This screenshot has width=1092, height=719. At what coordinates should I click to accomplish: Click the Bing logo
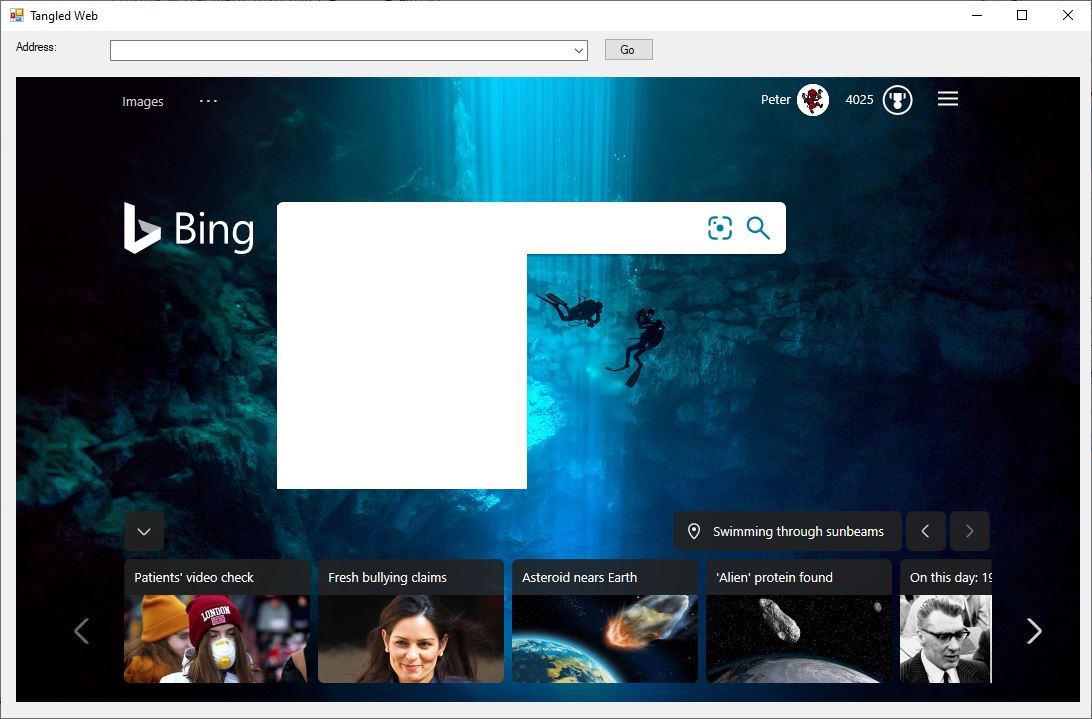tap(189, 228)
